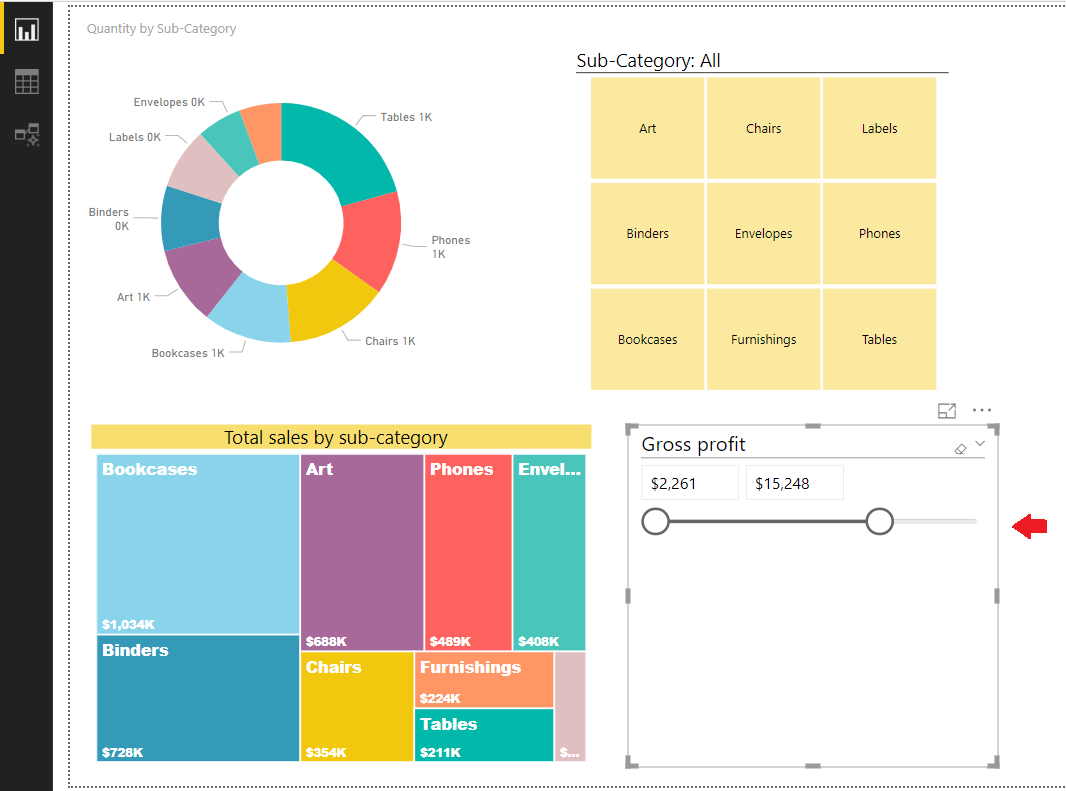Click the Envelopes treemap block
Viewport: 1066px width, 791px height.
[x=549, y=552]
